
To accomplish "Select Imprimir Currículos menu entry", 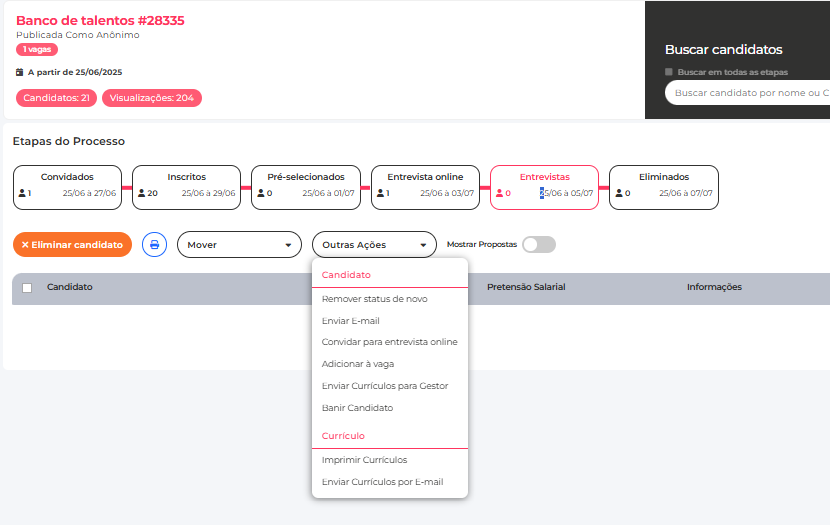I will click(x=364, y=460).
